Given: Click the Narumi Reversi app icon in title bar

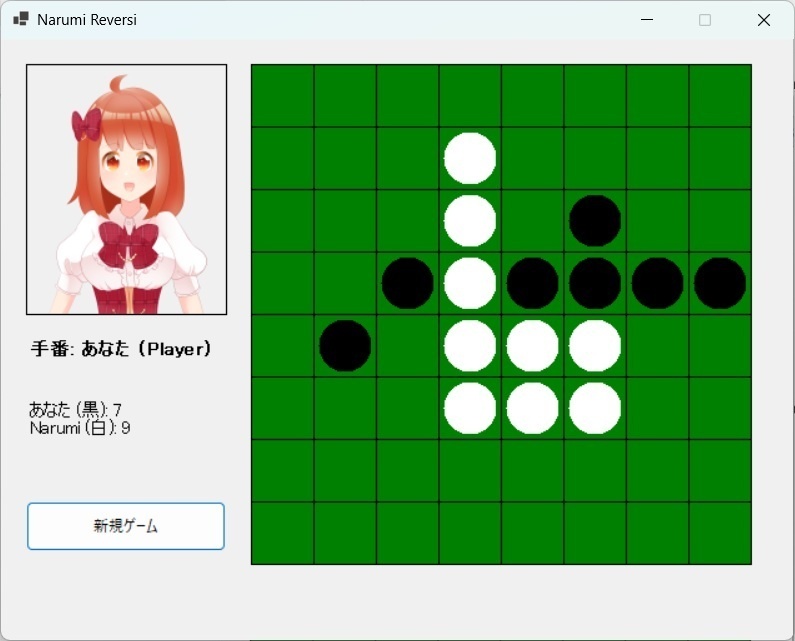Looking at the screenshot, I should [21, 19].
